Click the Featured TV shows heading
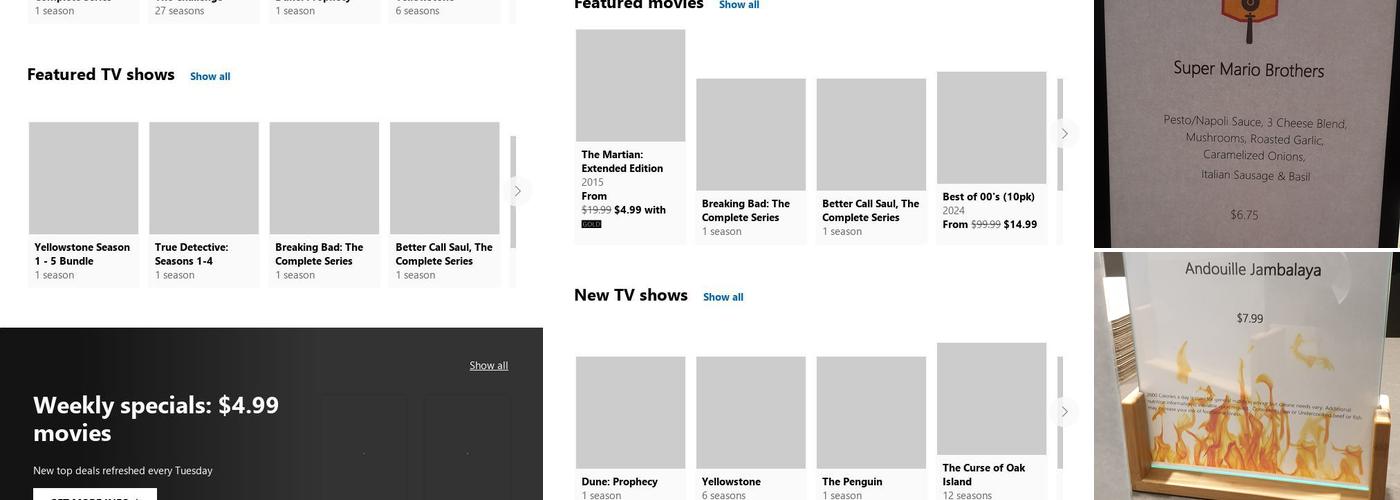The image size is (1400, 500). click(101, 74)
